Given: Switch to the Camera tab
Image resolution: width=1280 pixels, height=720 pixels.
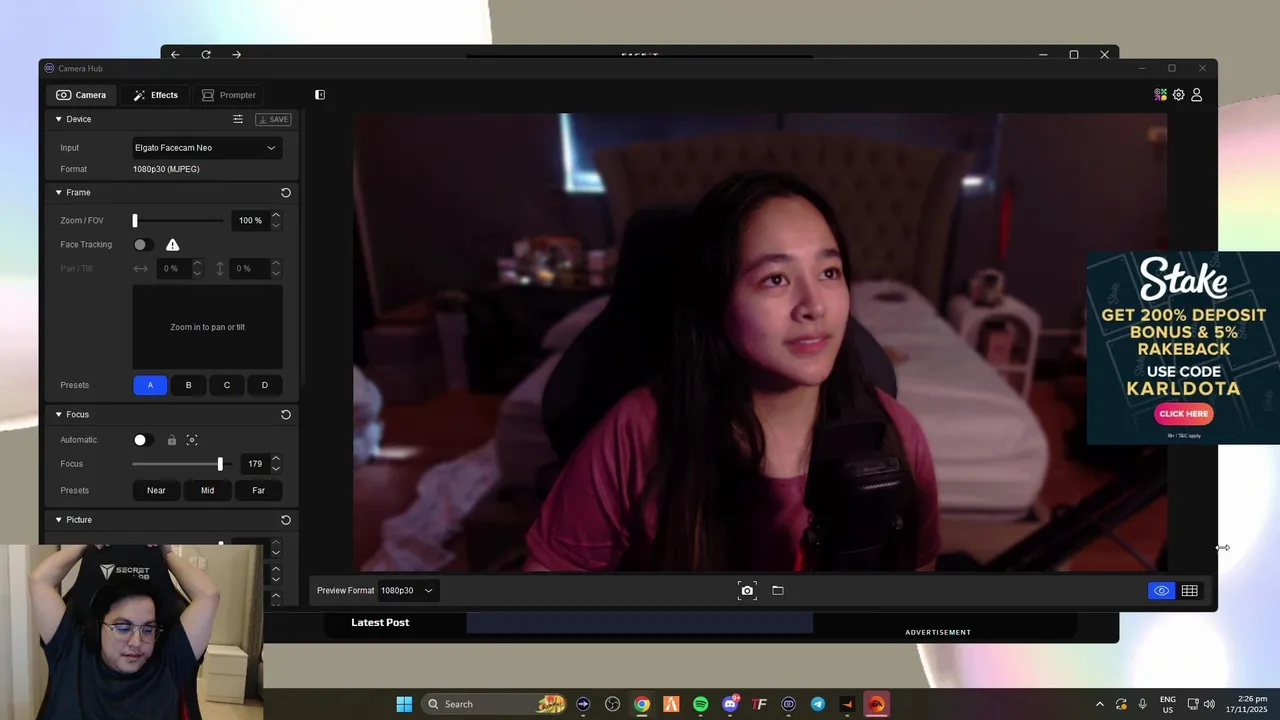Looking at the screenshot, I should point(81,95).
